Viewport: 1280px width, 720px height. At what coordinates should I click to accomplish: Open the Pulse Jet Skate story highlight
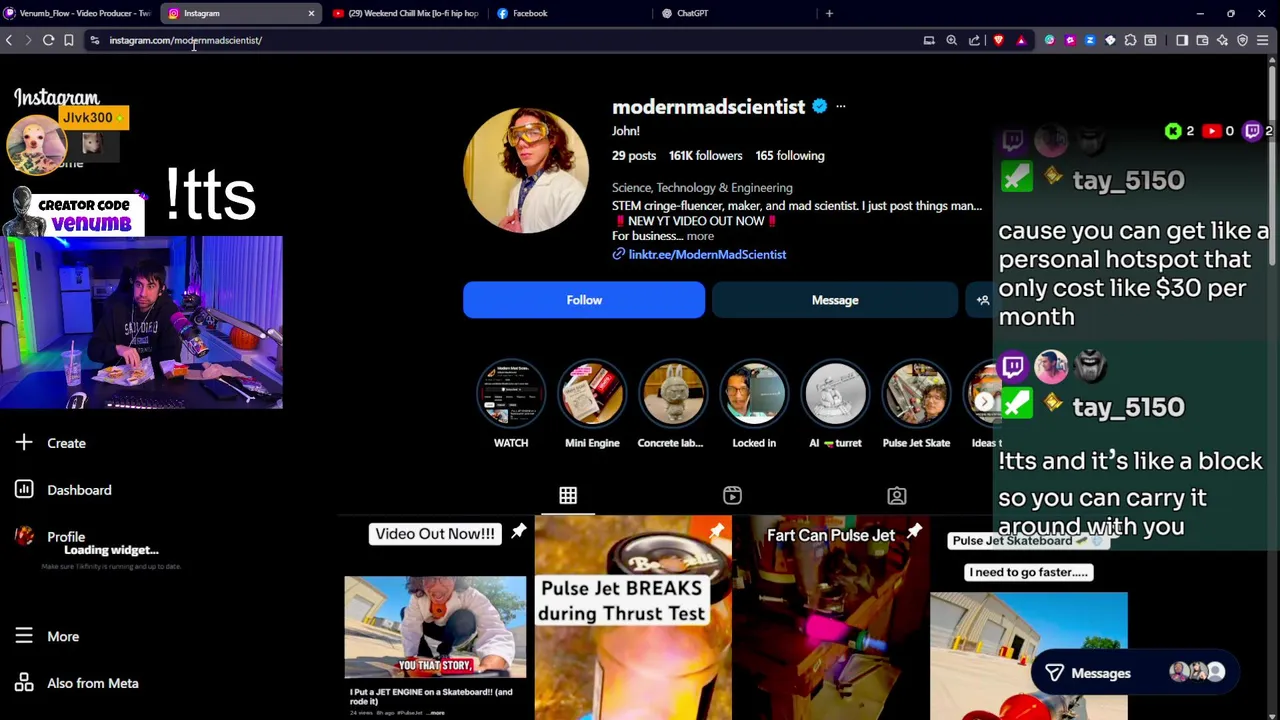click(x=916, y=394)
